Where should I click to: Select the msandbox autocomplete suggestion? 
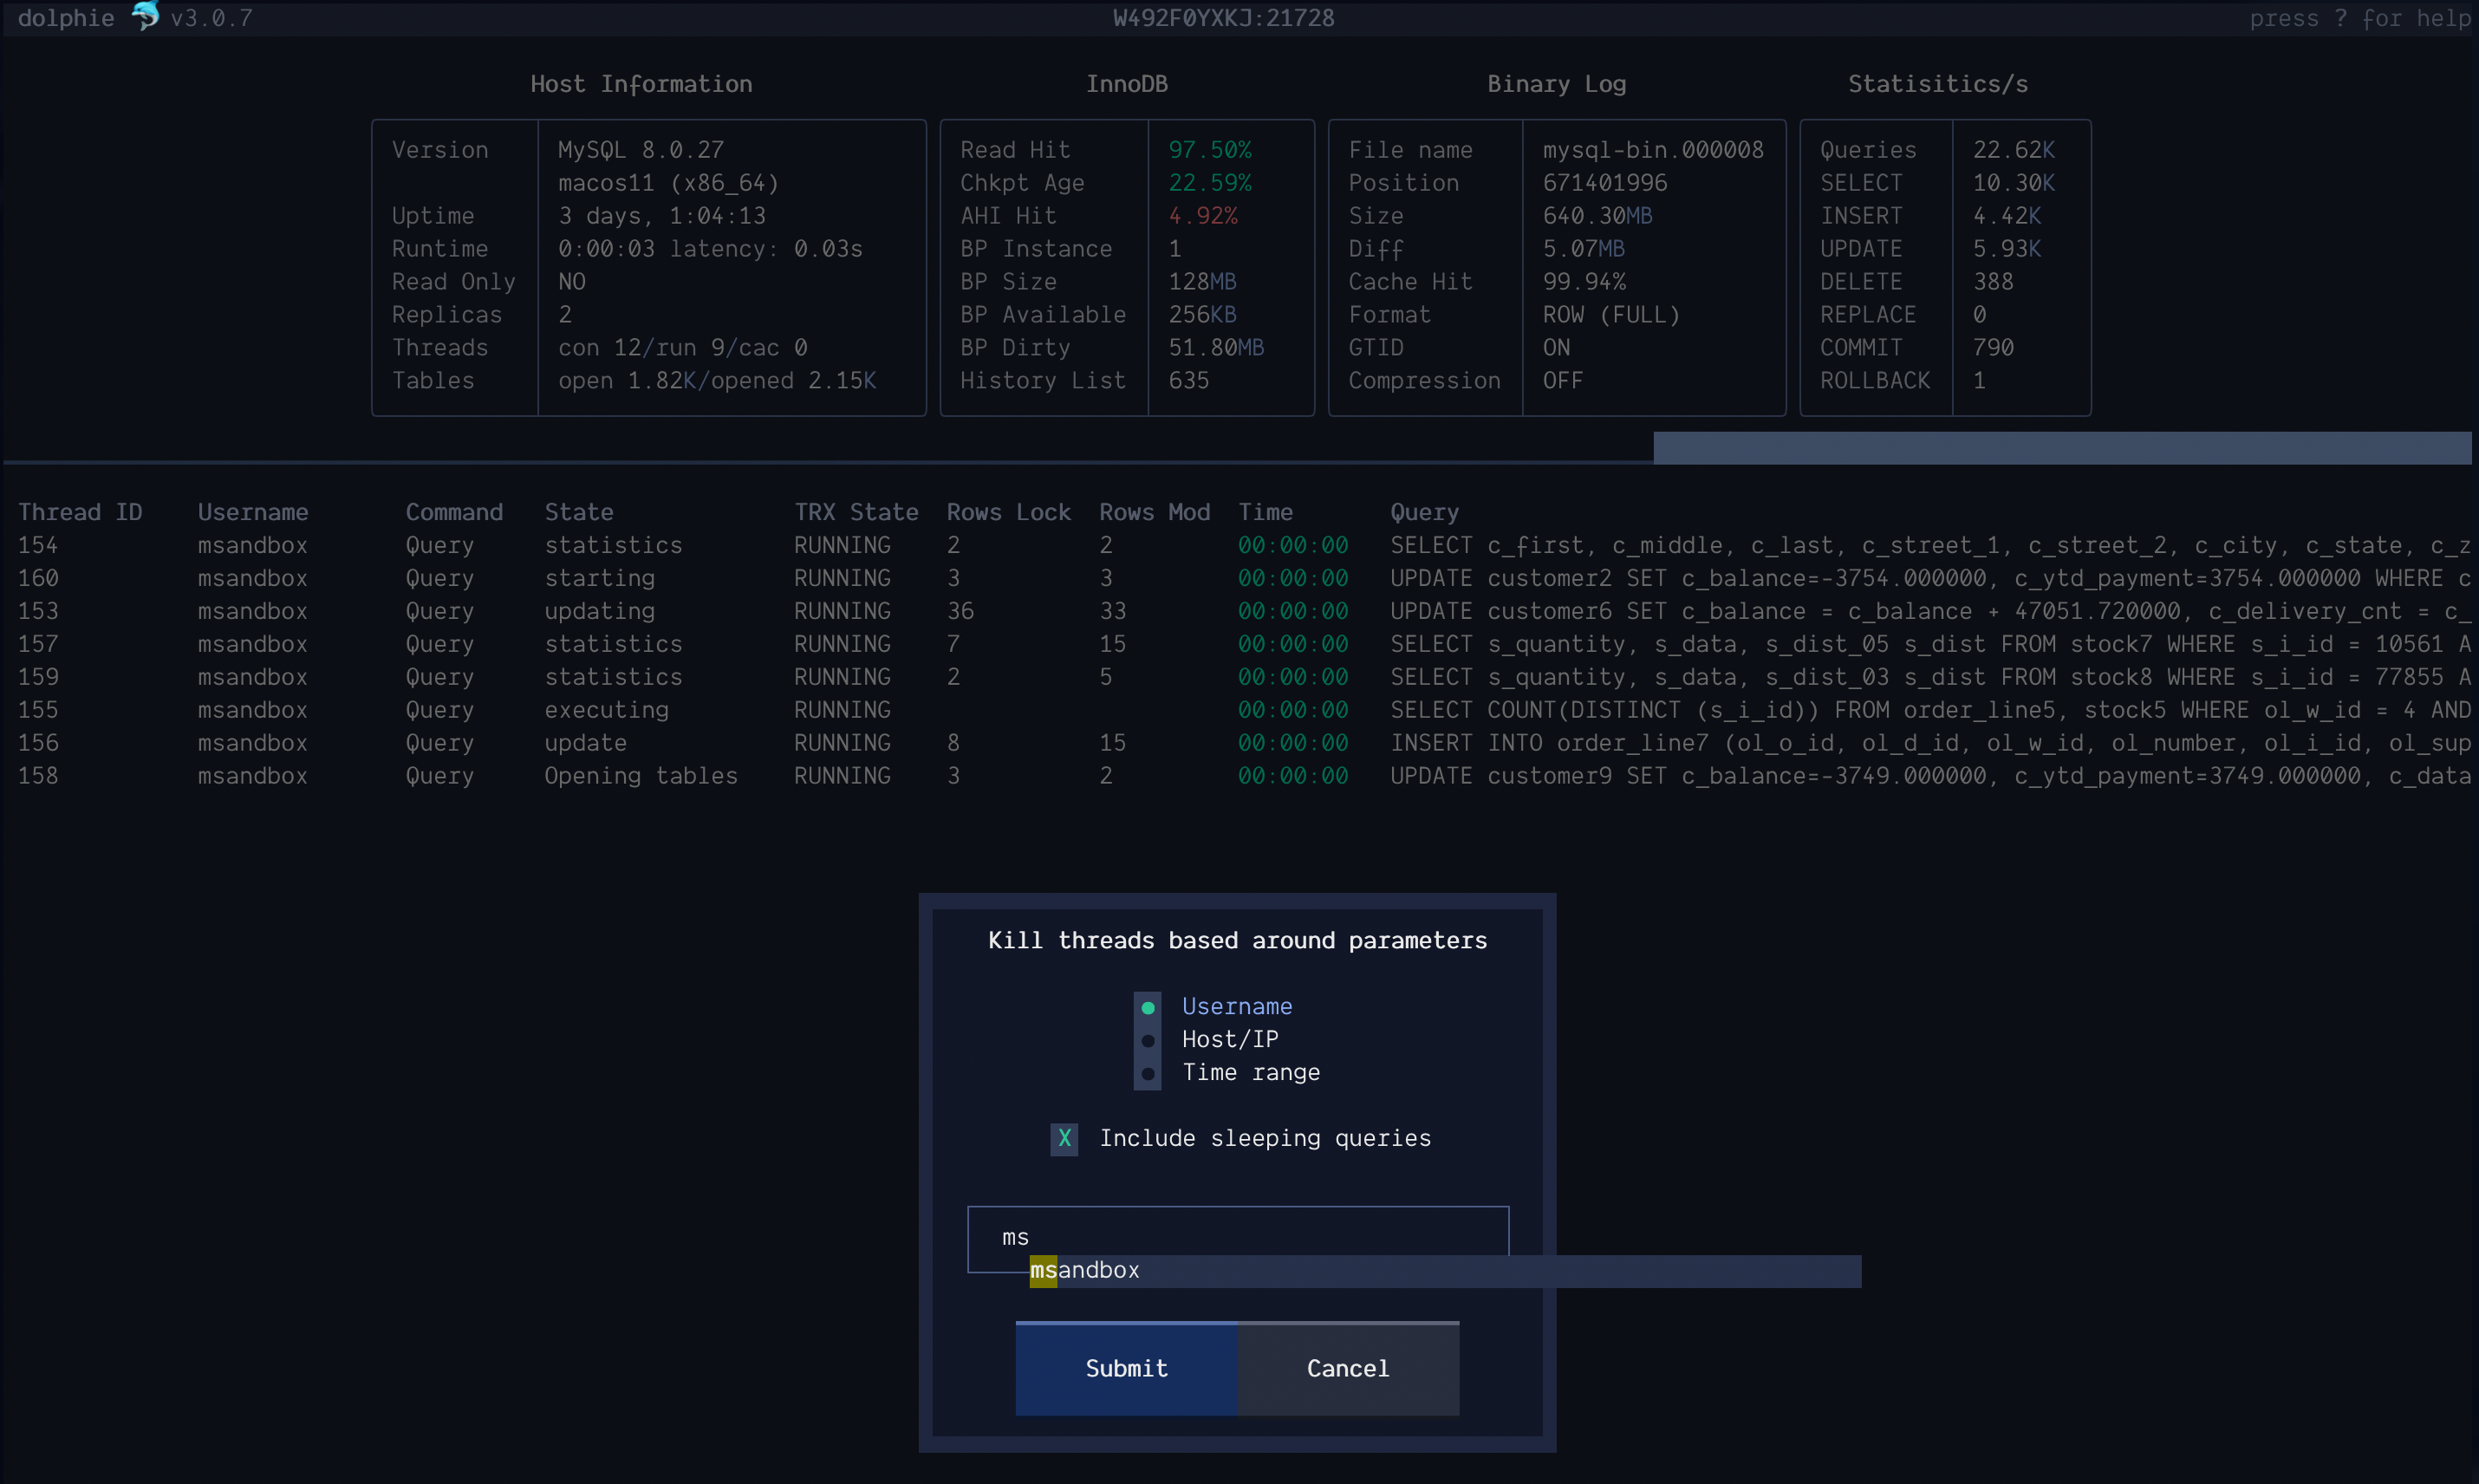[x=1085, y=1270]
